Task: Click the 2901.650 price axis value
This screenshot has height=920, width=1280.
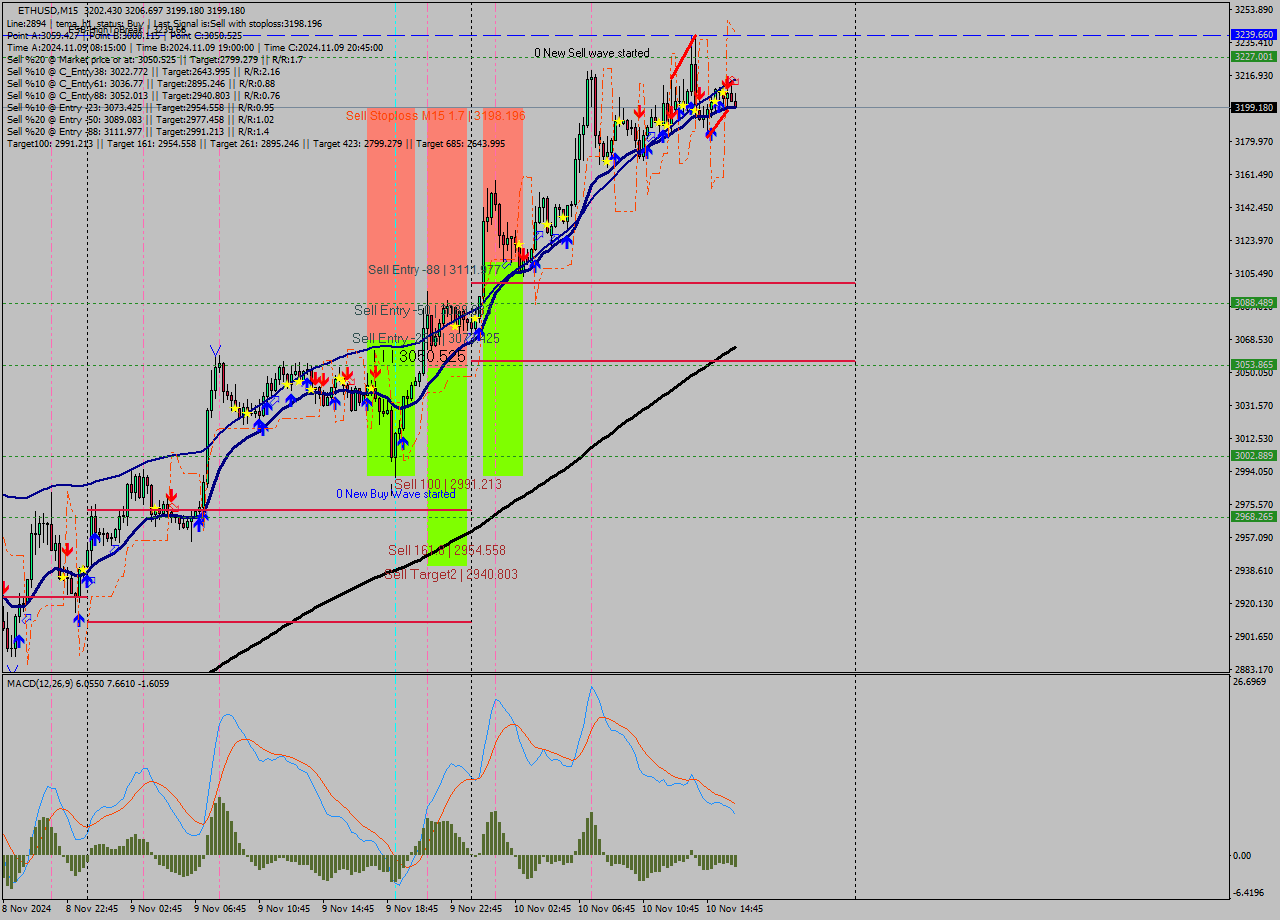Action: (1254, 637)
